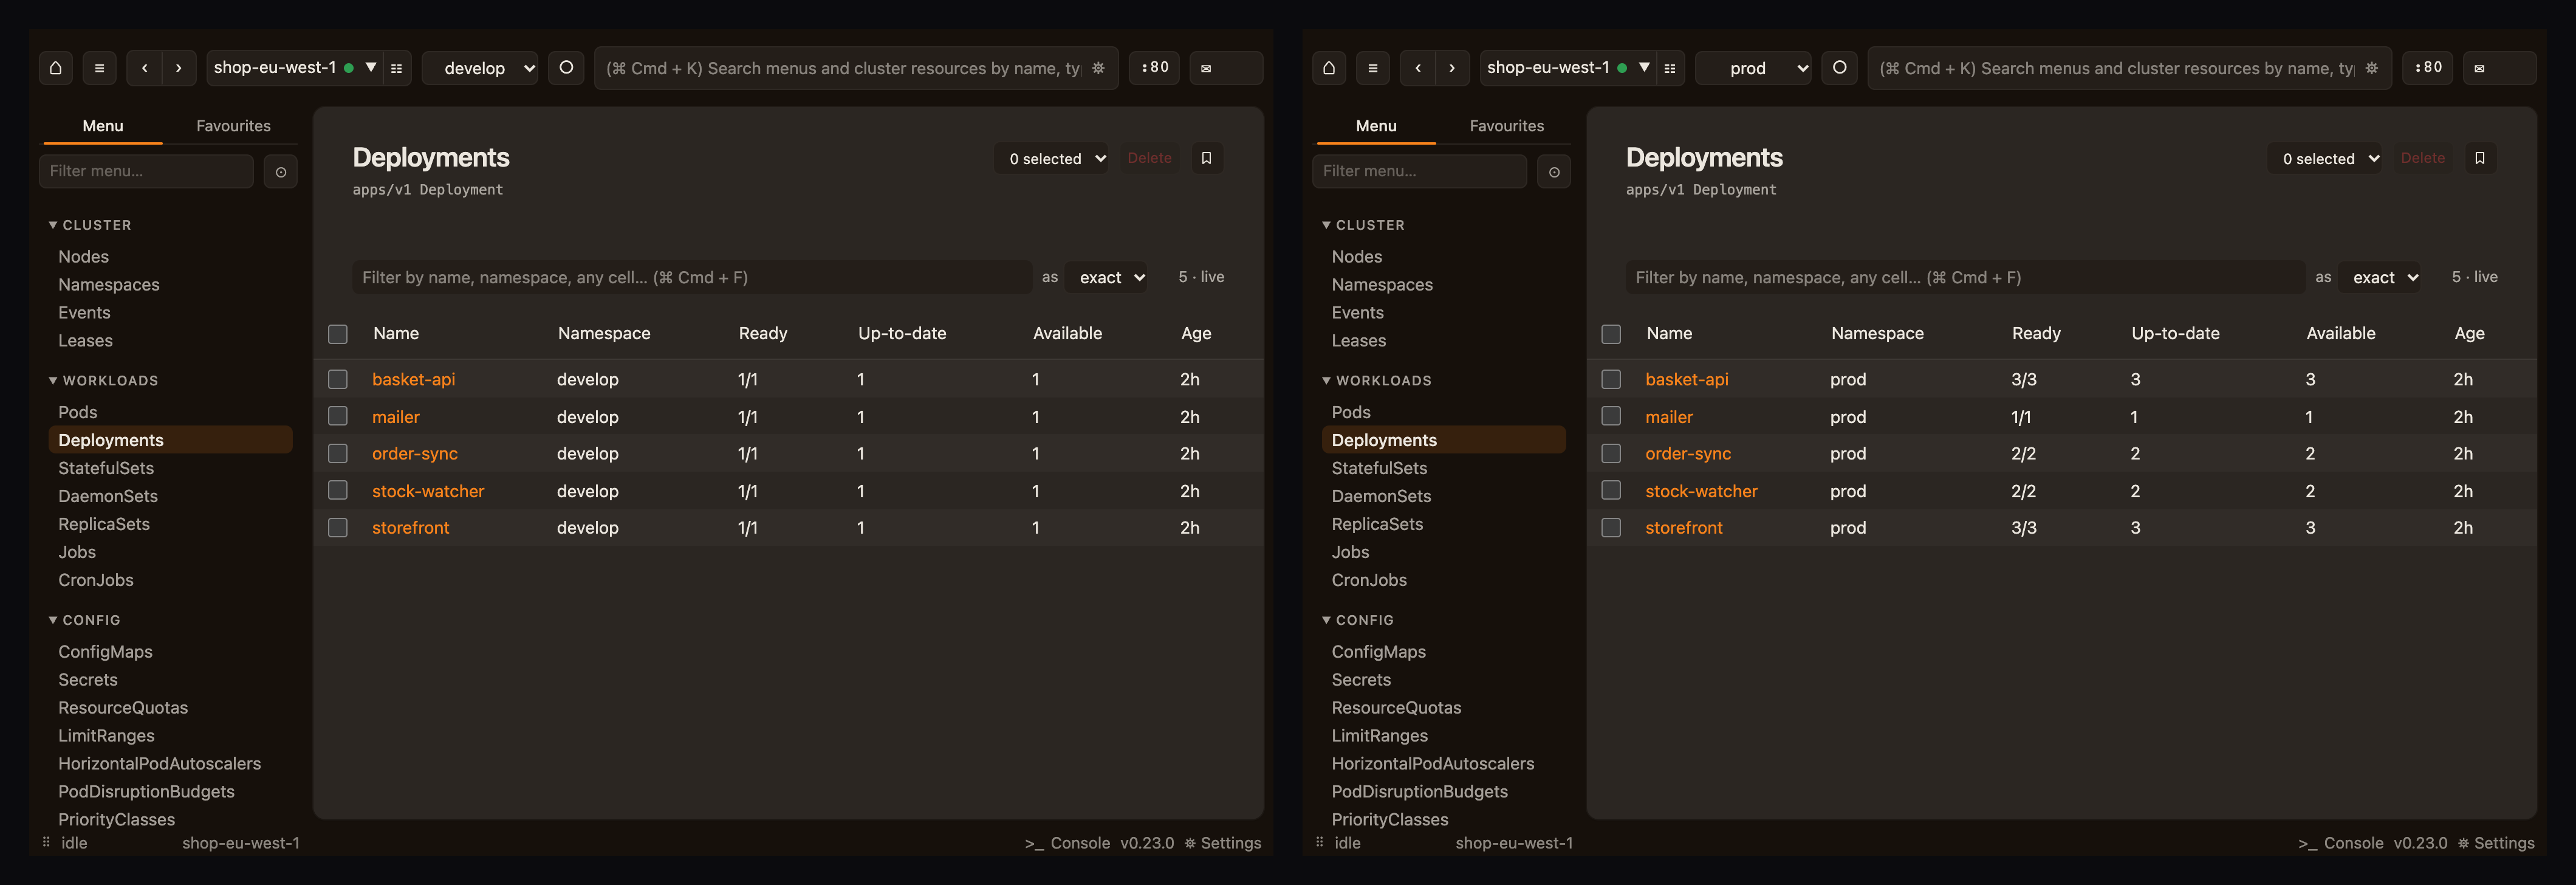Open the develop namespace dropdown
This screenshot has width=2576, height=885.
point(480,68)
